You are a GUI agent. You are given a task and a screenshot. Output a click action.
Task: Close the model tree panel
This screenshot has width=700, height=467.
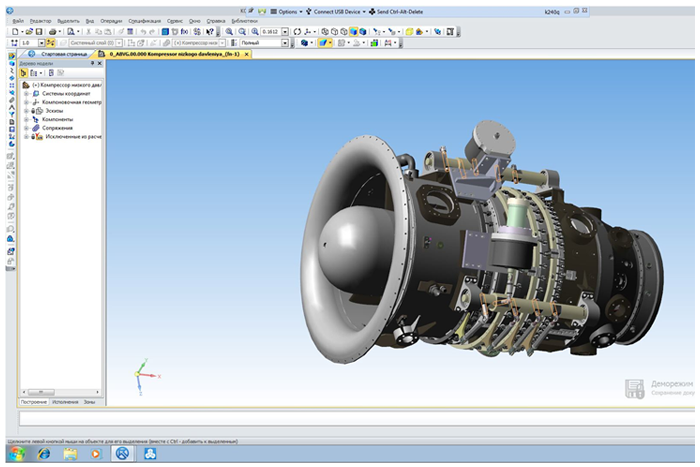pos(100,63)
